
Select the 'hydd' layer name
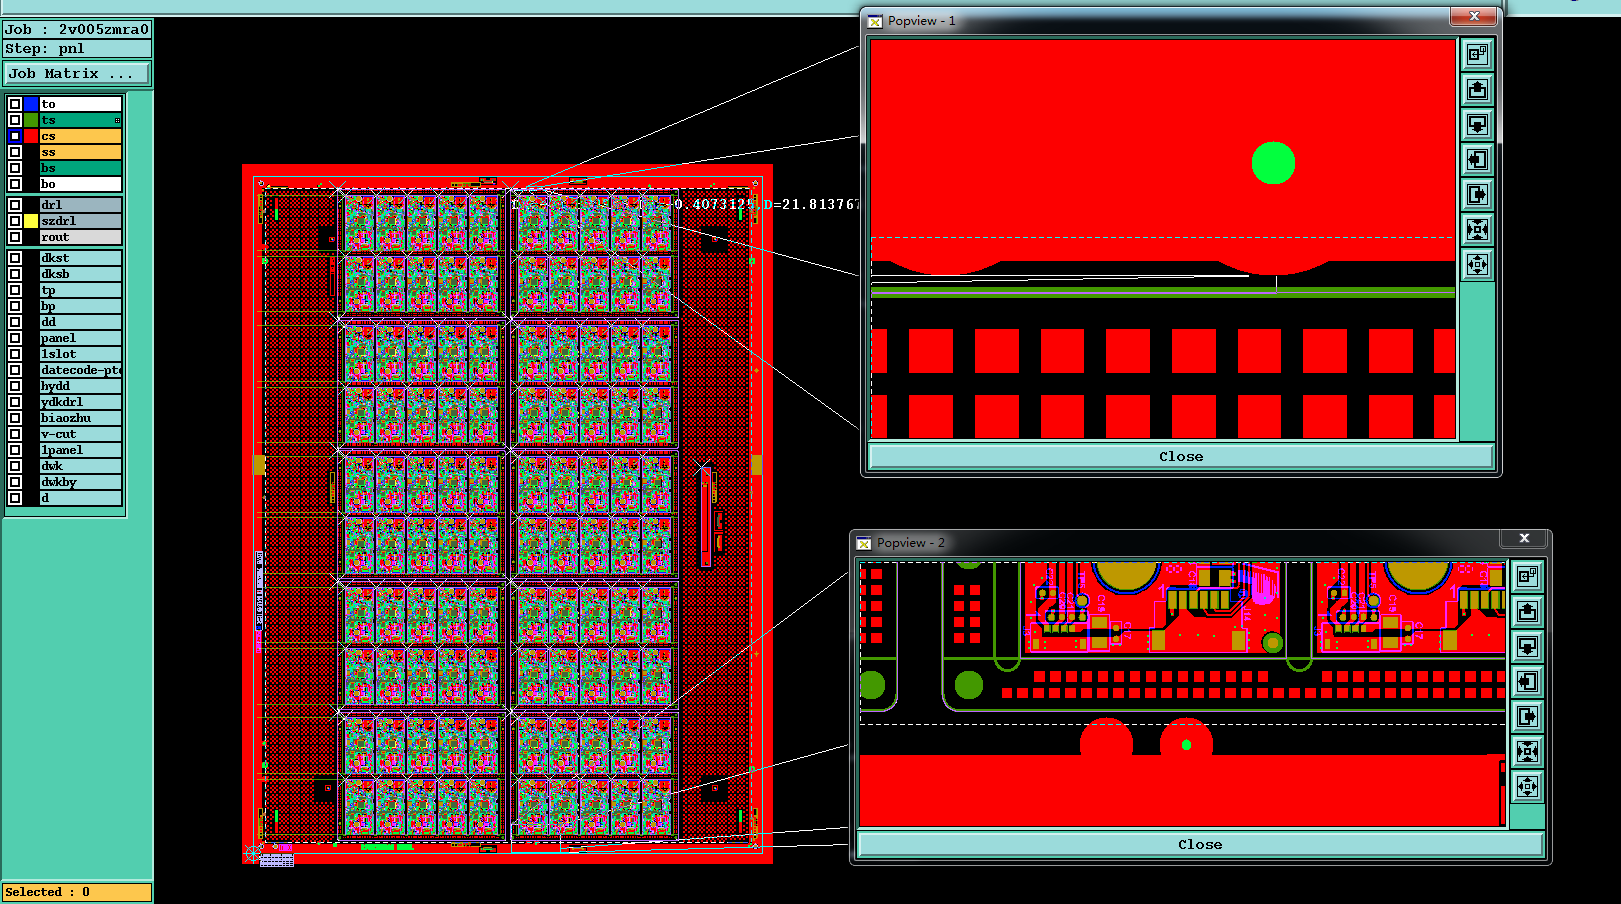click(81, 386)
